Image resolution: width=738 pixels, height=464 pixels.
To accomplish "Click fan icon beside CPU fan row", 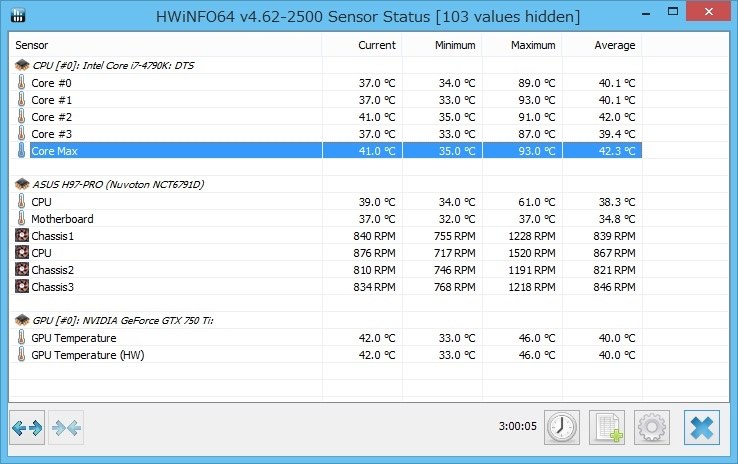I will tap(22, 252).
